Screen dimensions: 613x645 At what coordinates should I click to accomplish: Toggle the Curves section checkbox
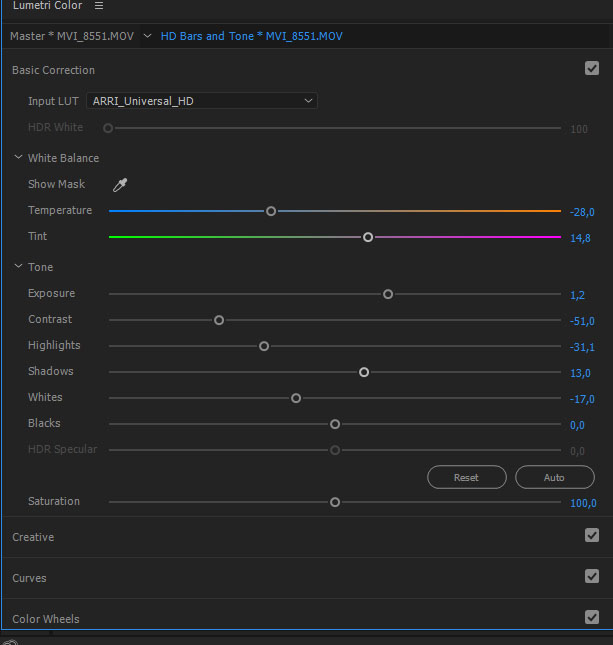[591, 576]
